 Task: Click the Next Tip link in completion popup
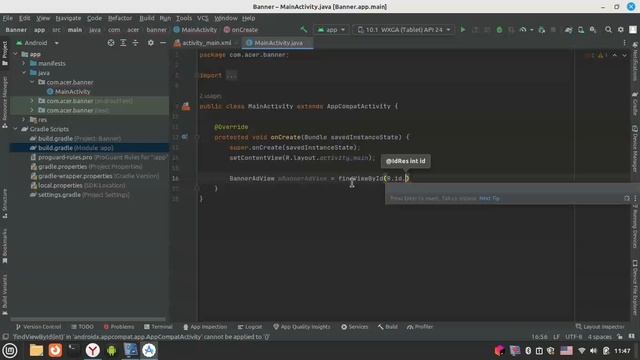[489, 198]
